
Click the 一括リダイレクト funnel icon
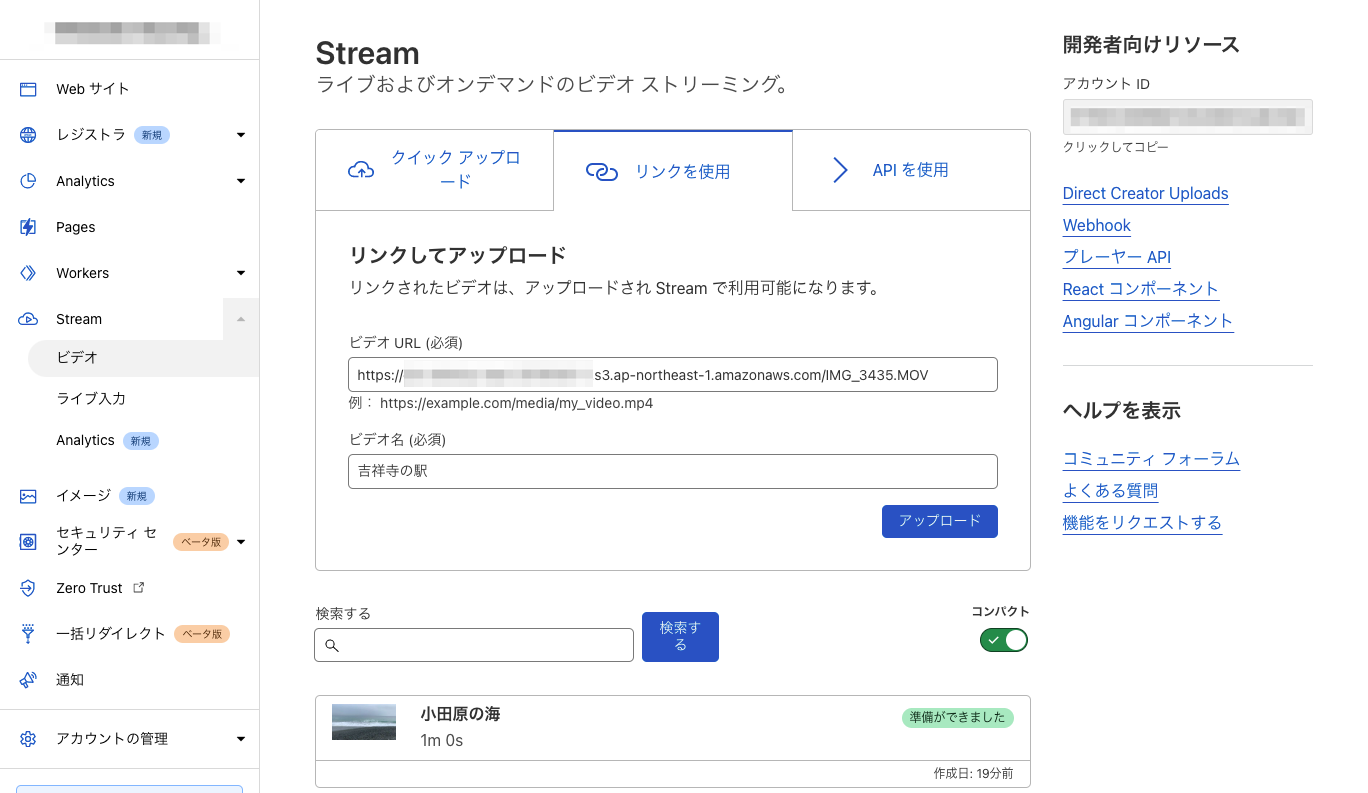(x=28, y=633)
